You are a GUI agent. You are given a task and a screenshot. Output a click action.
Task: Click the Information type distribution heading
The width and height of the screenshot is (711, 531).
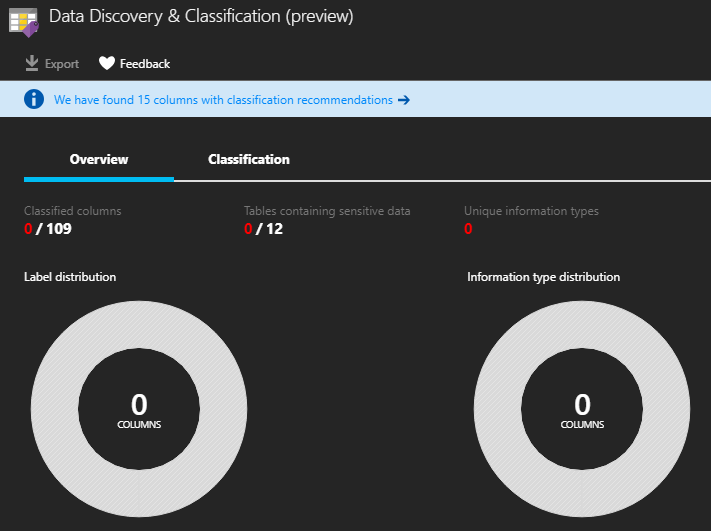543,277
